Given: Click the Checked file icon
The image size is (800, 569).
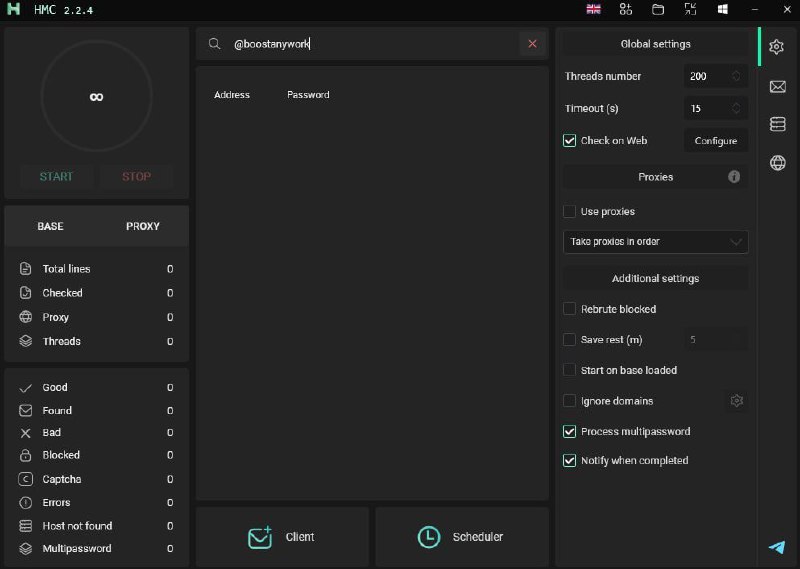Looking at the screenshot, I should tap(26, 292).
